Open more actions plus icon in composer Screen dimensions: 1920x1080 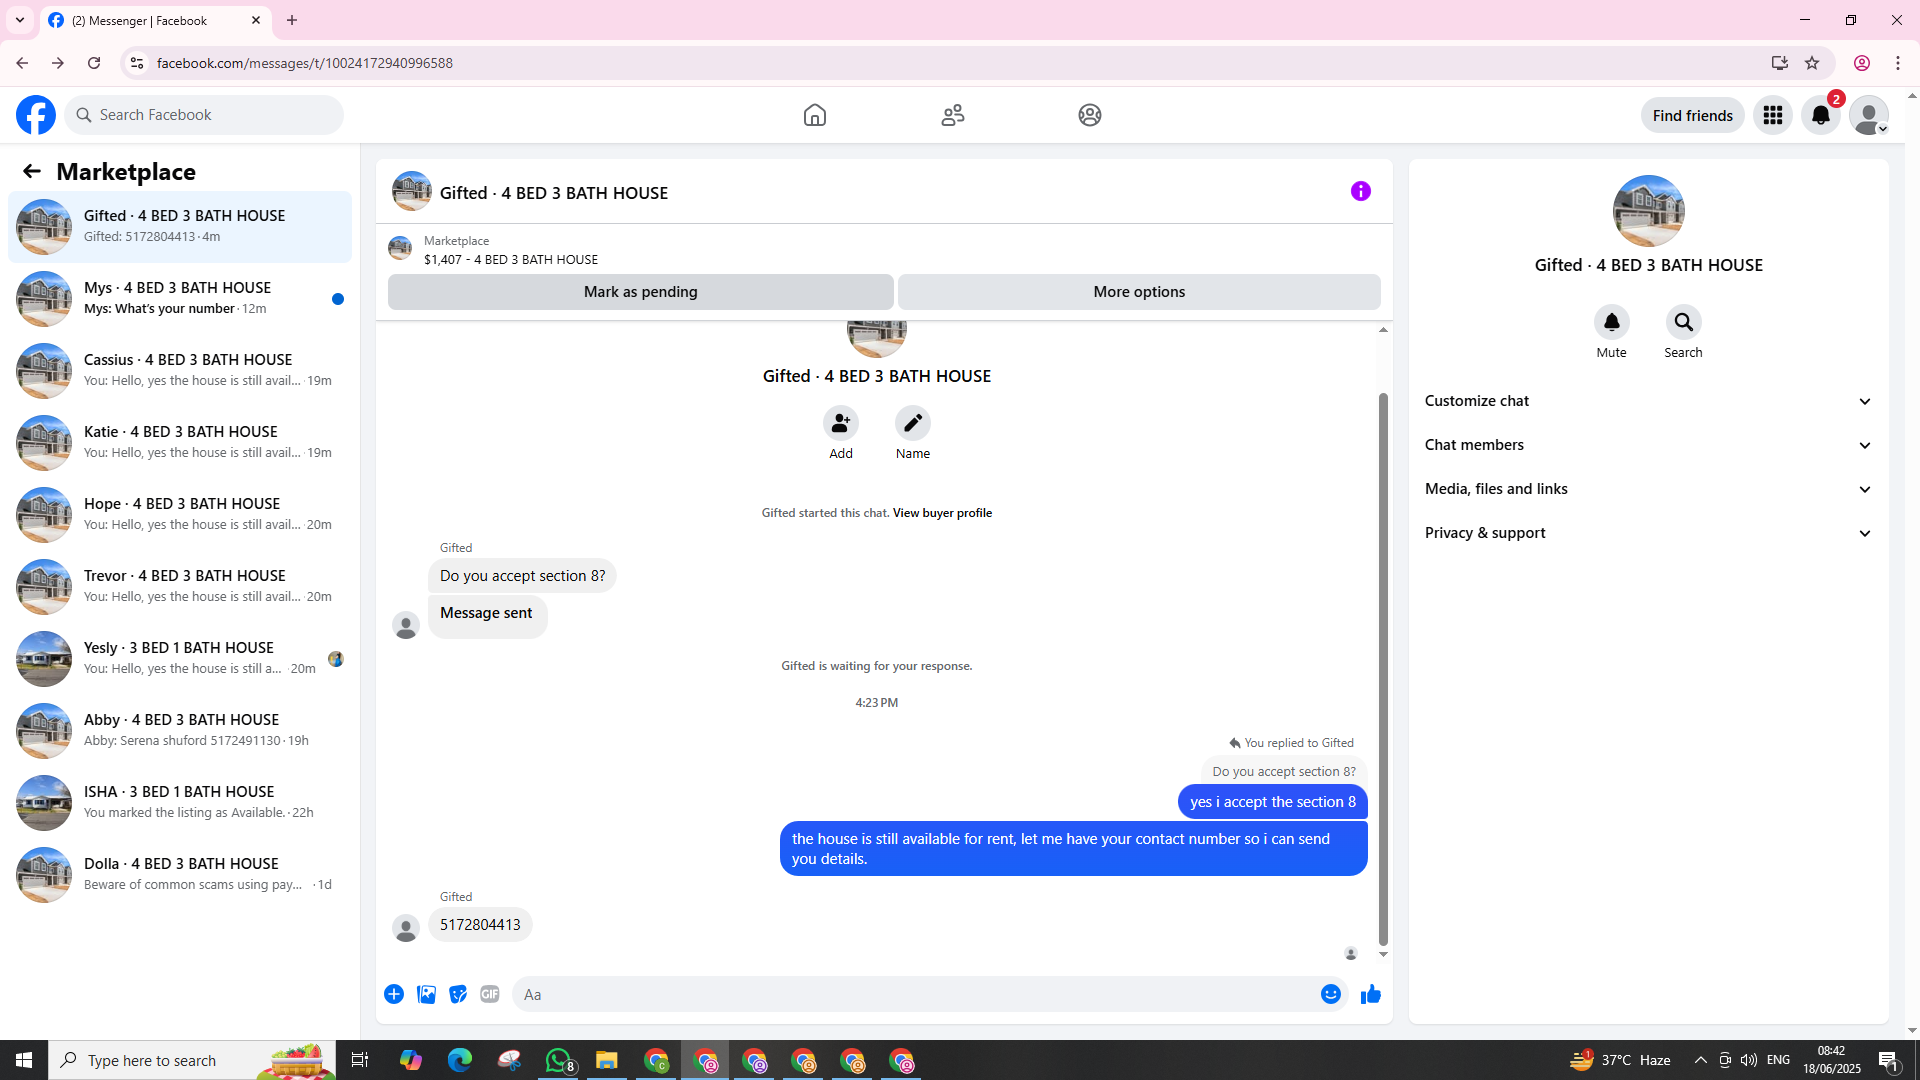pos(394,994)
